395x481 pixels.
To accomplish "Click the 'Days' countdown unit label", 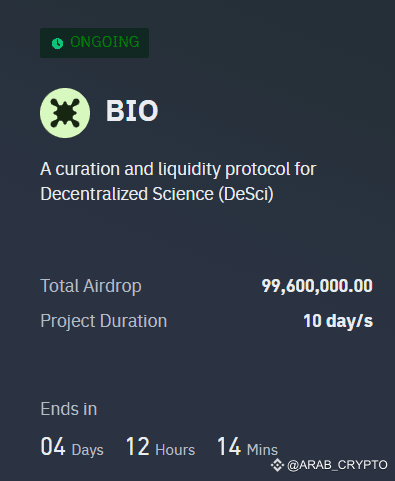I will click(x=88, y=450).
